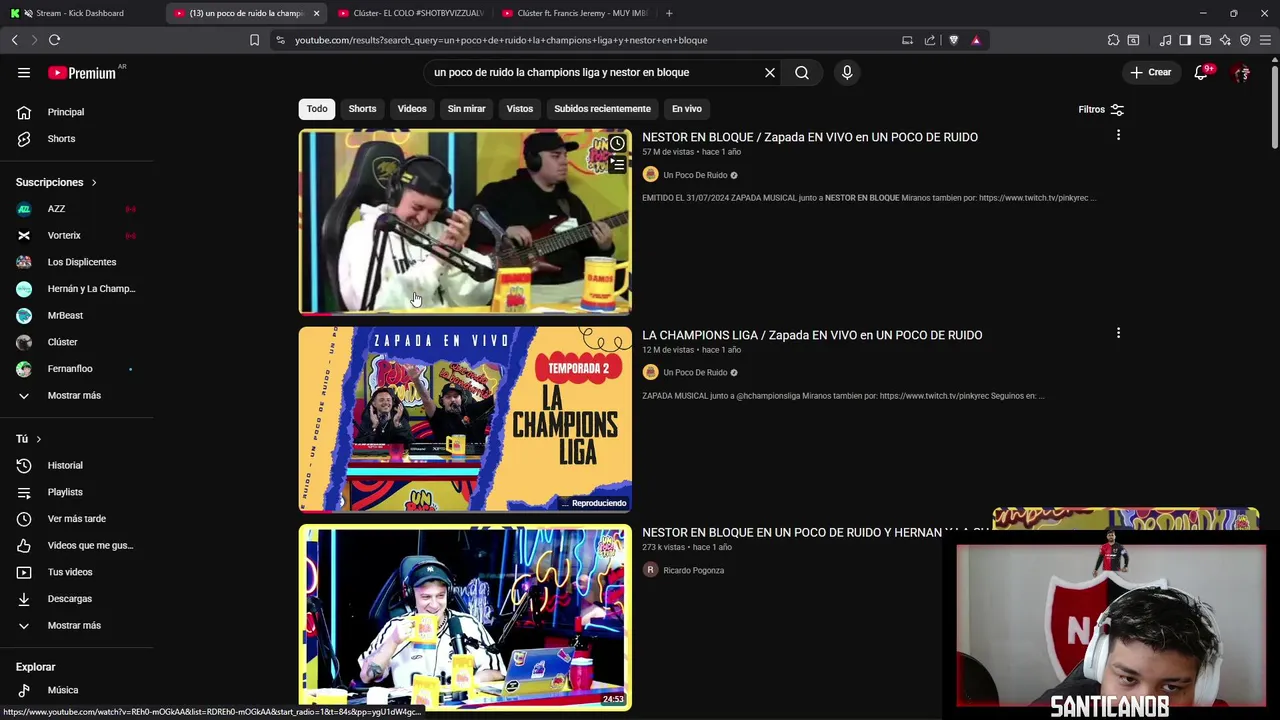This screenshot has width=1280, height=720.
Task: Open the Brave Shields lion icon
Action: point(953,40)
